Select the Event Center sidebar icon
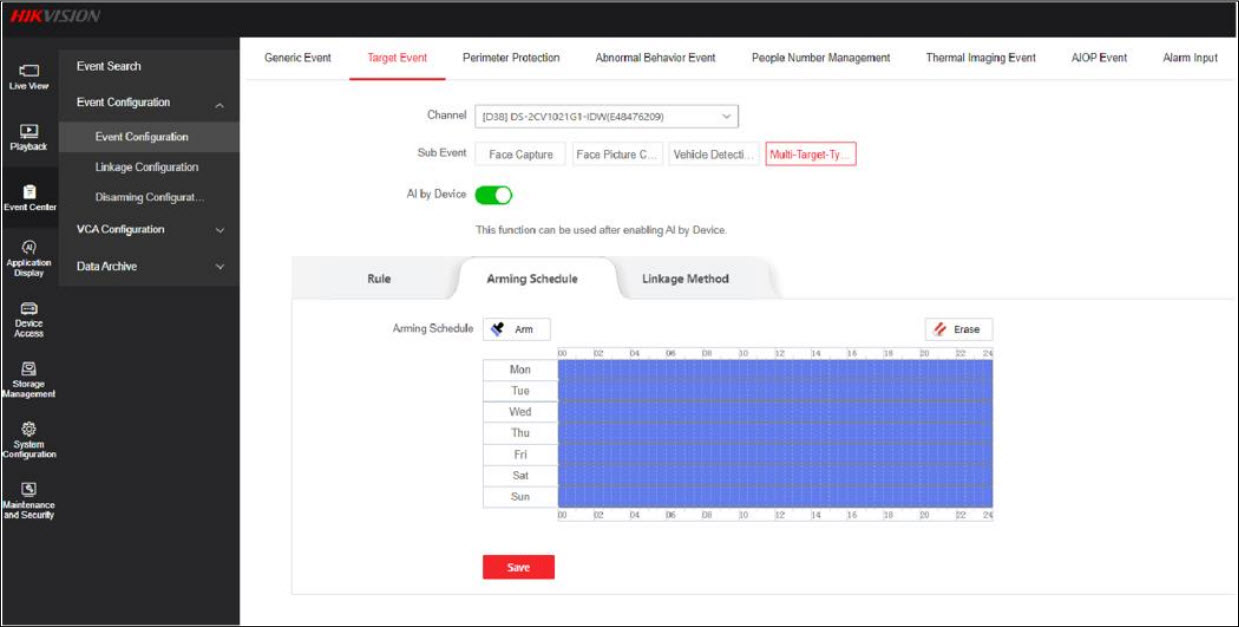1239x627 pixels. (29, 196)
